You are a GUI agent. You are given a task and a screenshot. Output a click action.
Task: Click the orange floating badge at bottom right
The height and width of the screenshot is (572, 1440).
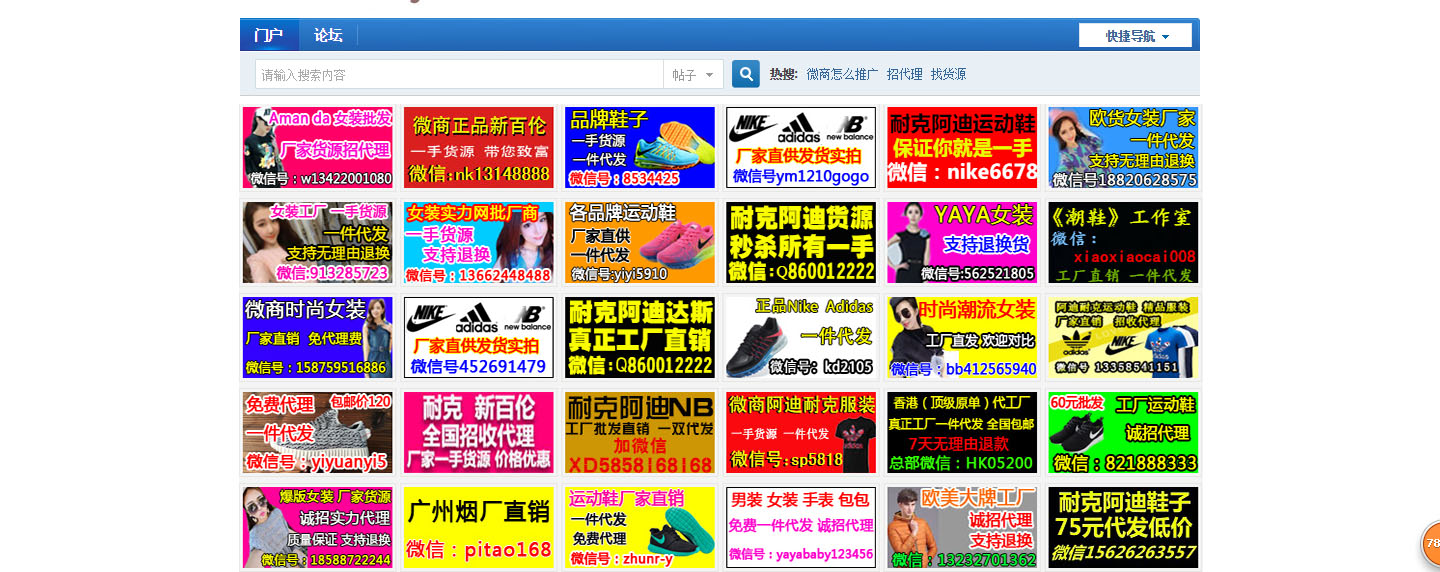coord(1431,545)
